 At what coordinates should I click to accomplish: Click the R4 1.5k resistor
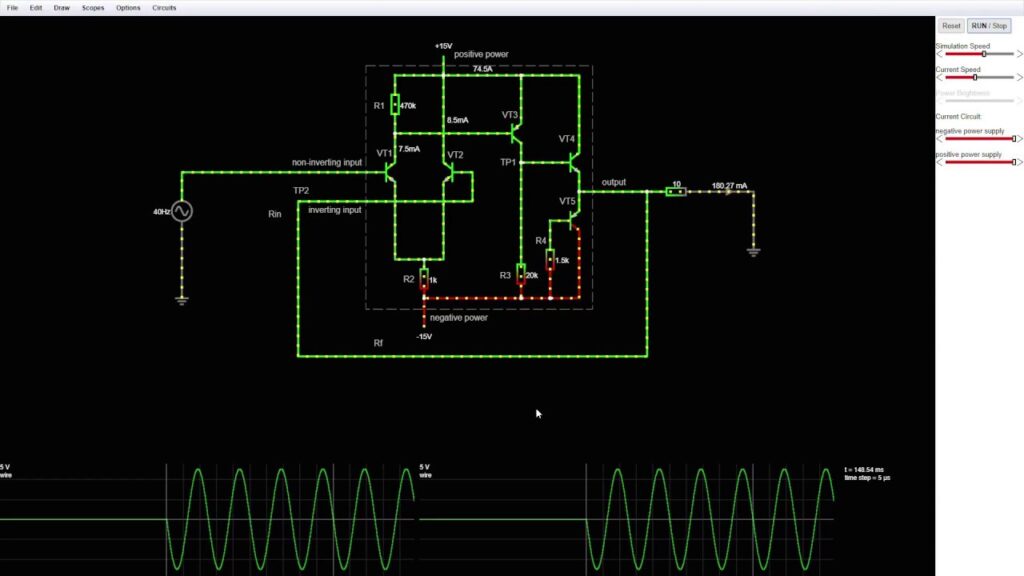[x=550, y=260]
